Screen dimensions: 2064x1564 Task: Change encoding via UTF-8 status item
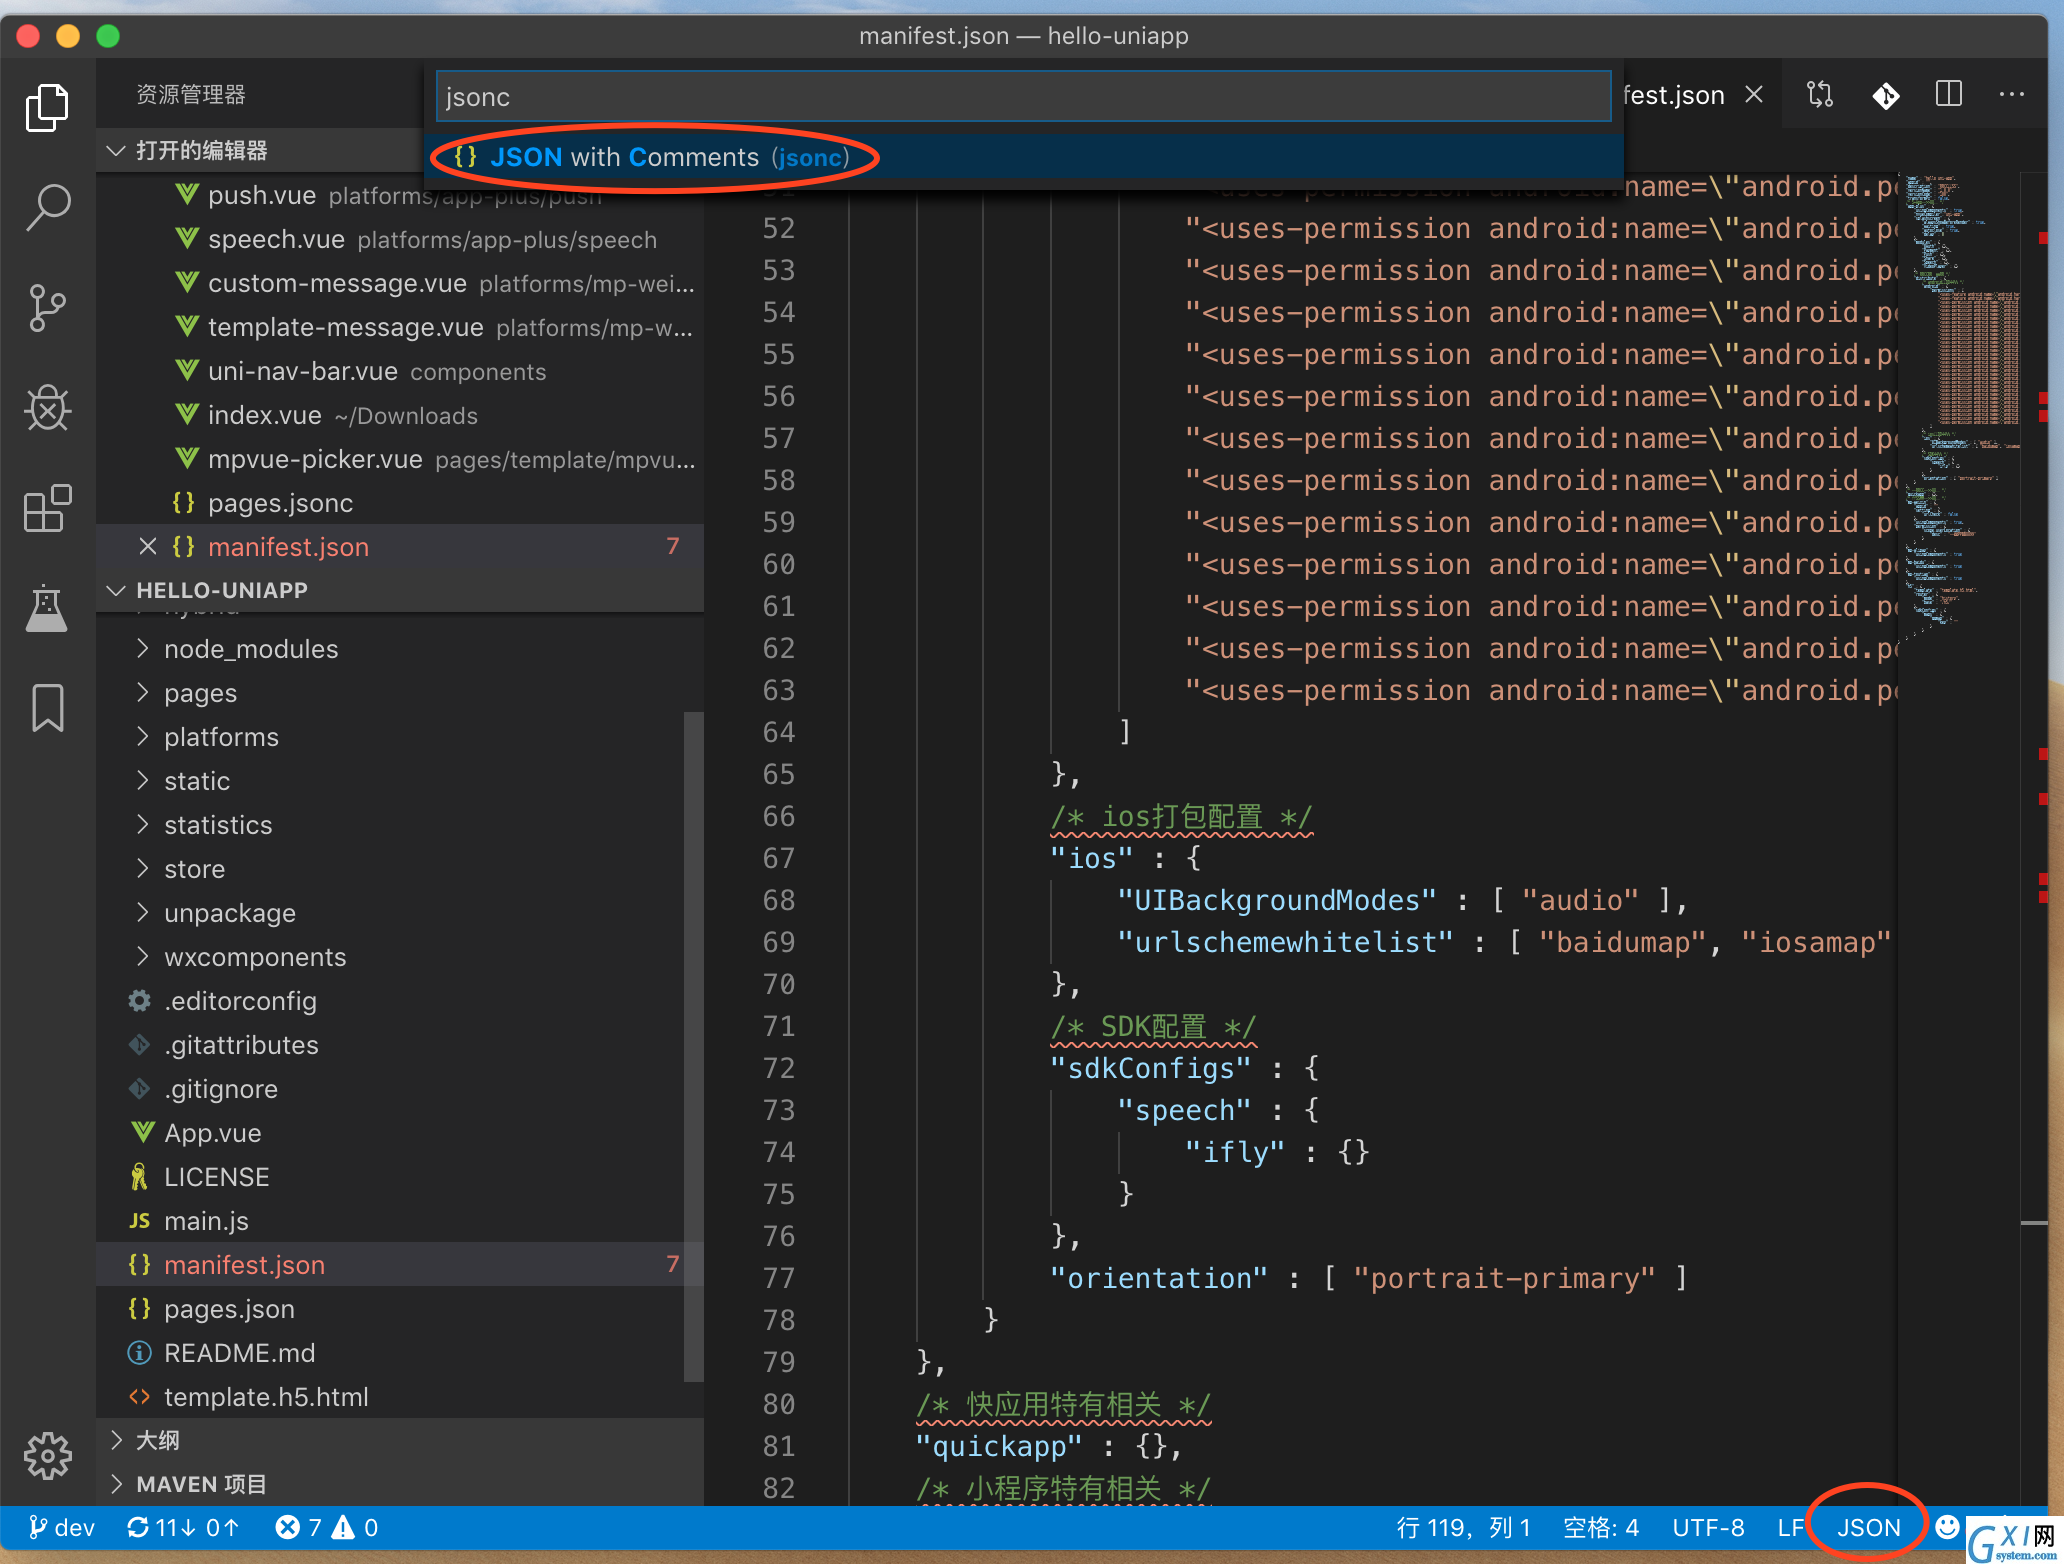pos(1708,1527)
